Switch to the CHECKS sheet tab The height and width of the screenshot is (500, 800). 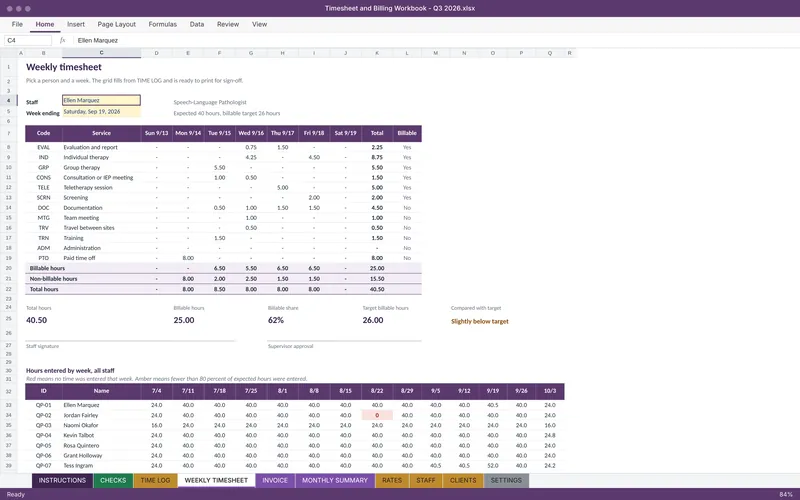pos(113,481)
